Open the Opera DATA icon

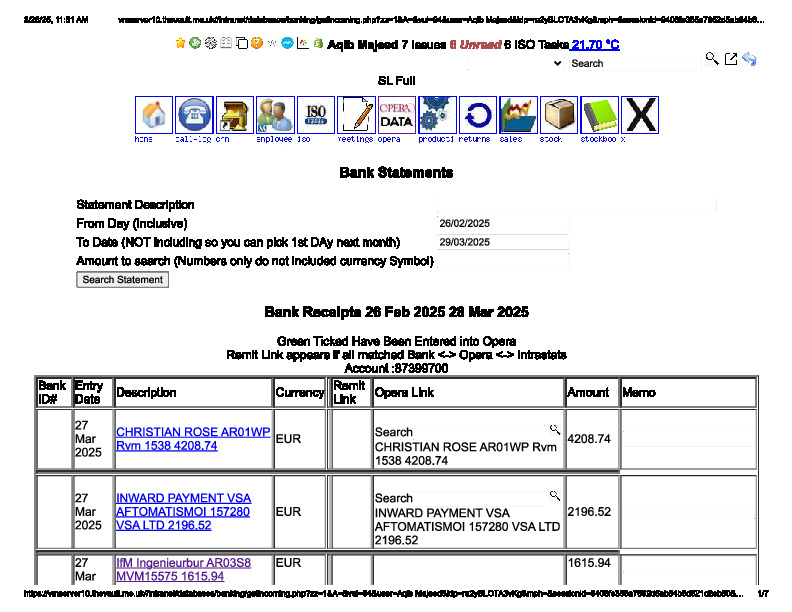397,115
